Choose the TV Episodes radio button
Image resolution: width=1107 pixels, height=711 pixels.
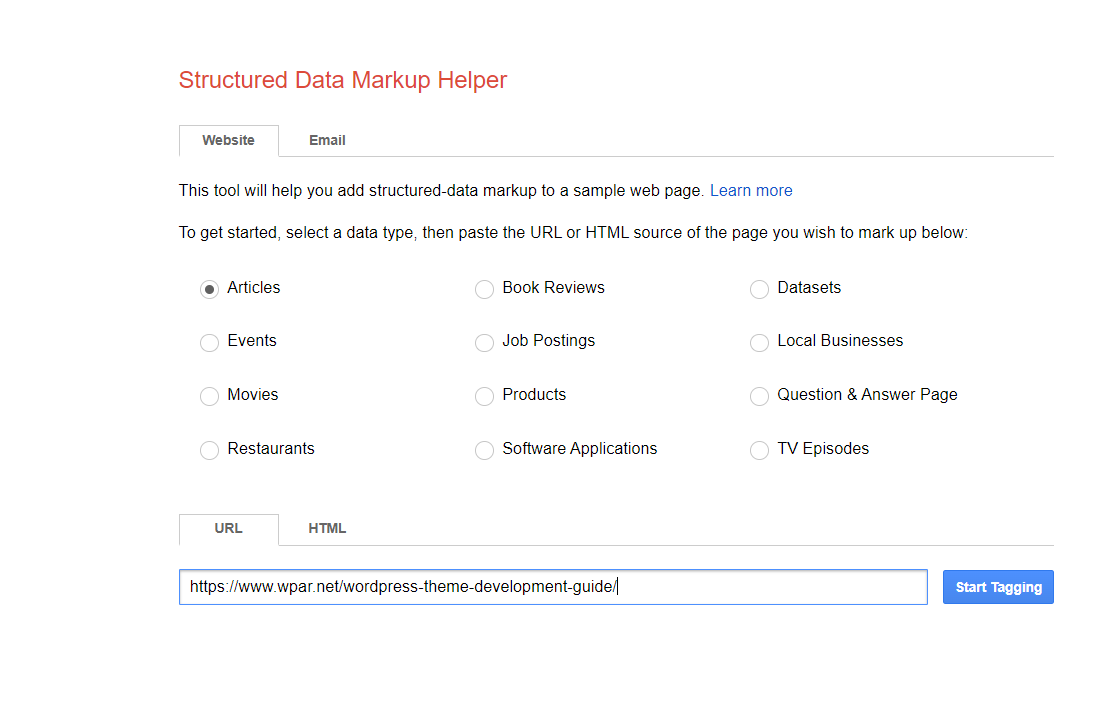(759, 450)
